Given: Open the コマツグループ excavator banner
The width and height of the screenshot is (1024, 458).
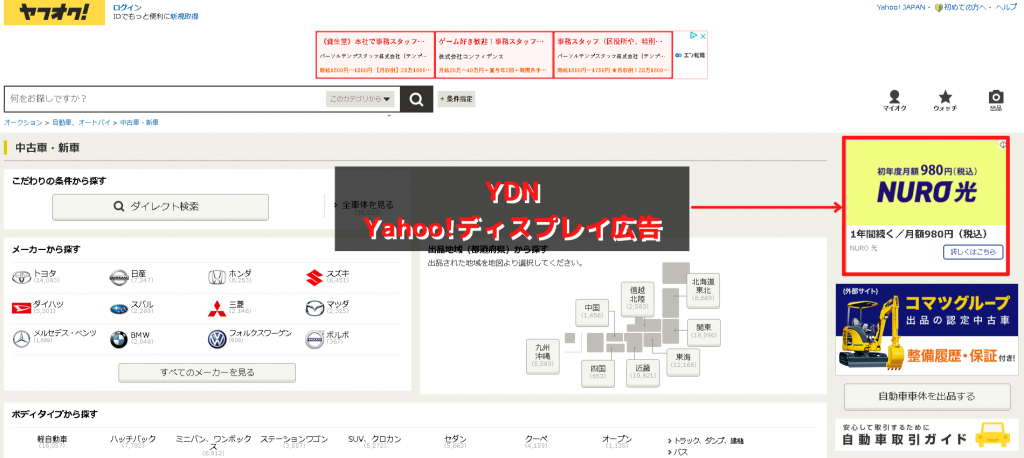Looking at the screenshot, I should tap(926, 329).
